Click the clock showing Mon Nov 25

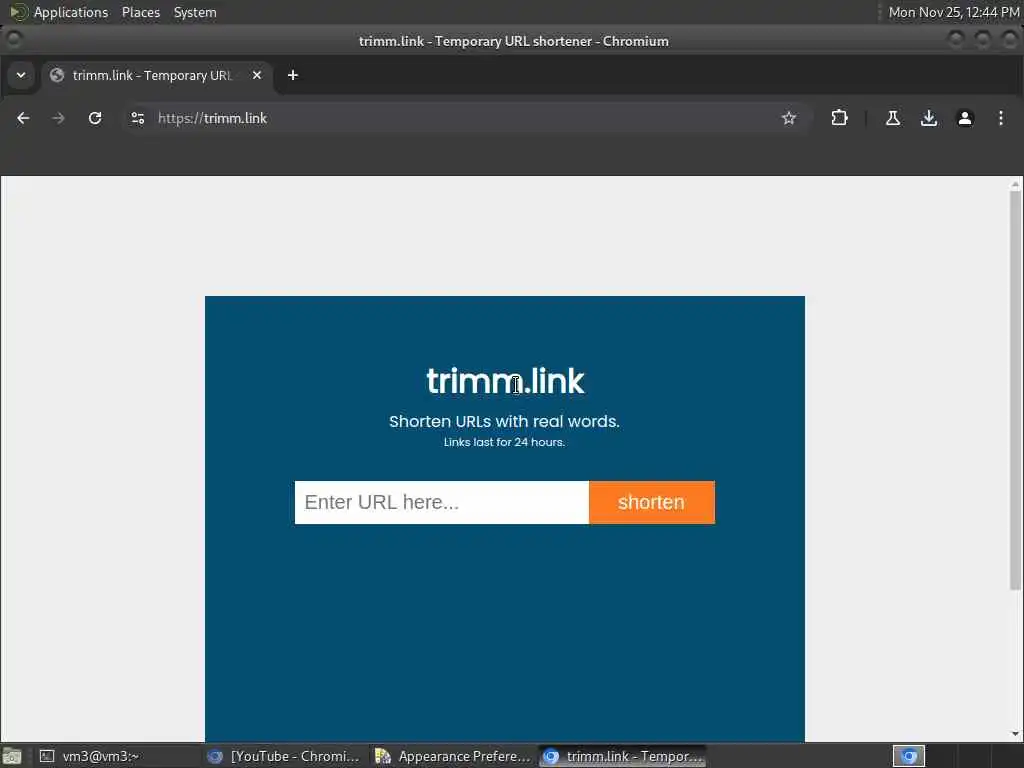[953, 12]
